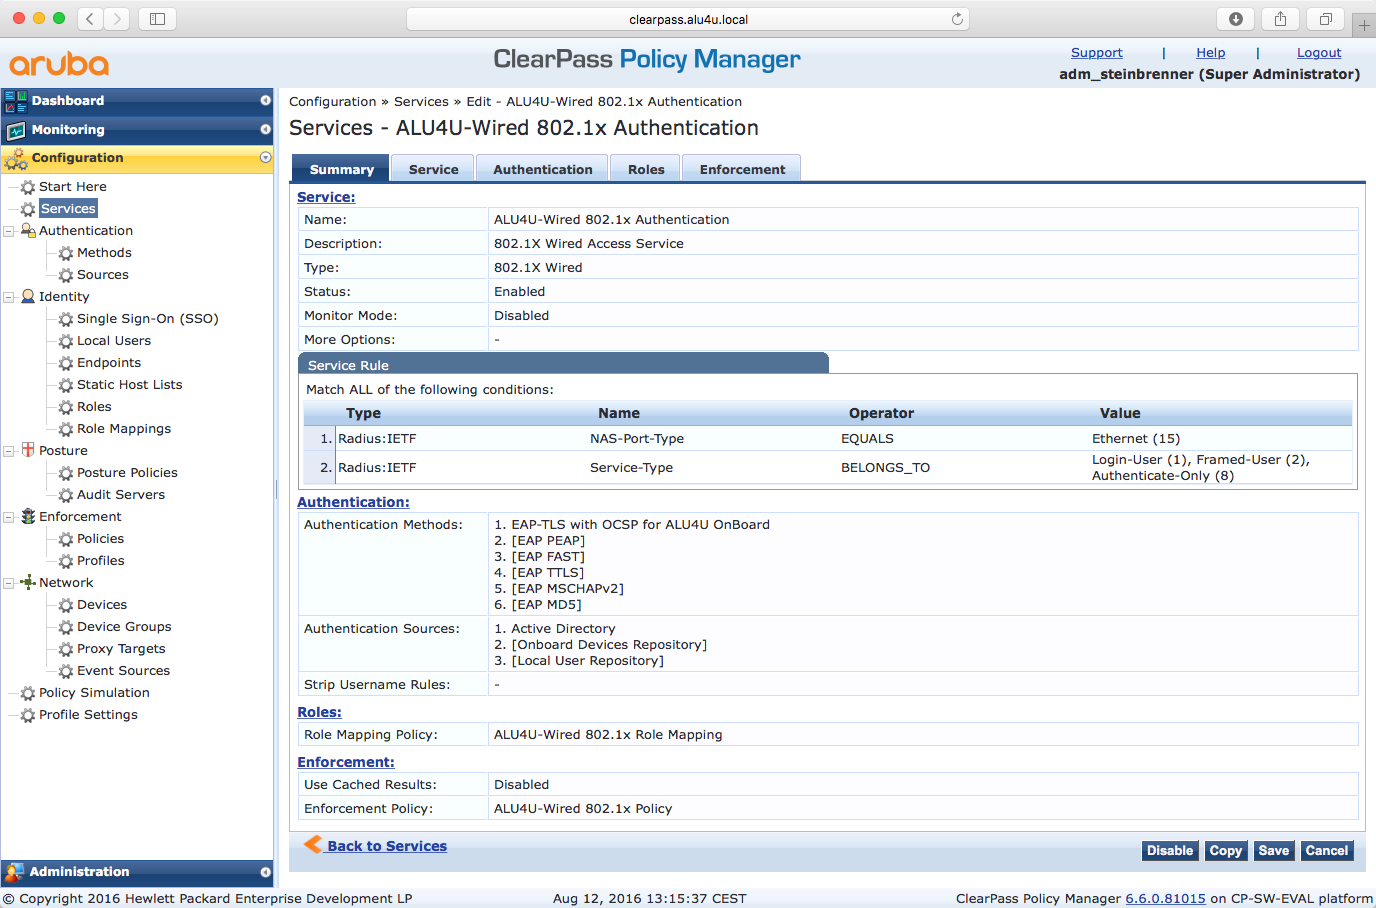Click the Dashboard panel icon
Screen dimensions: 1376x908
[x=15, y=101]
